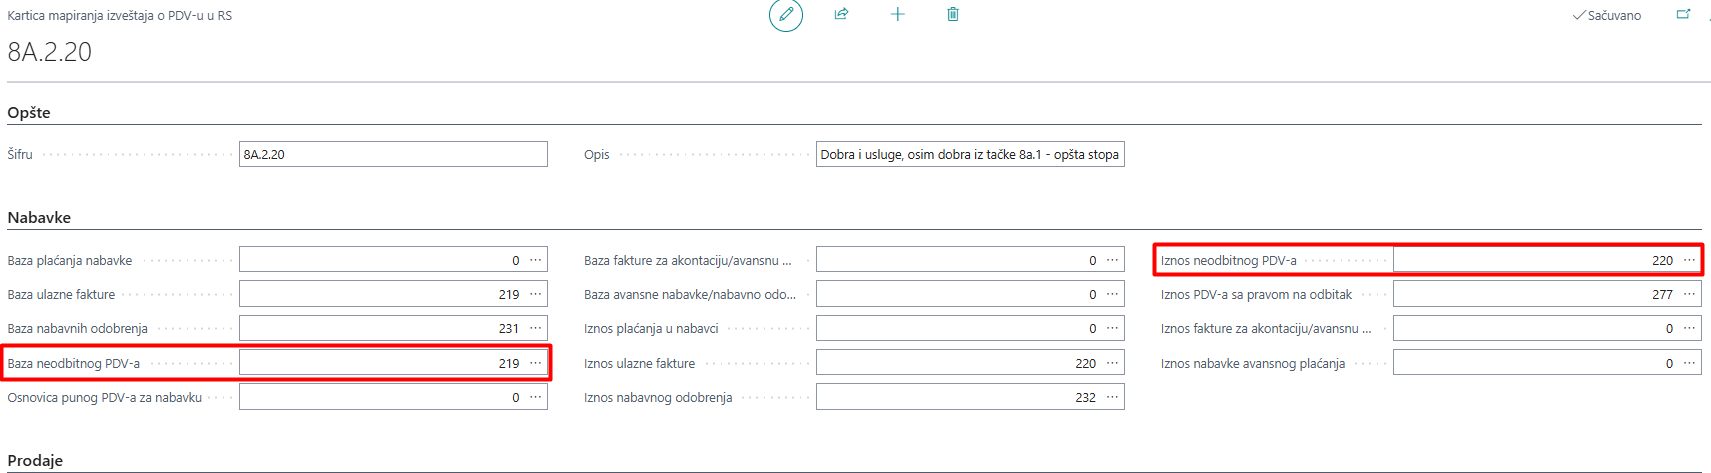Click the Baza plaćanja nabavke value field
The image size is (1711, 473).
[380, 260]
